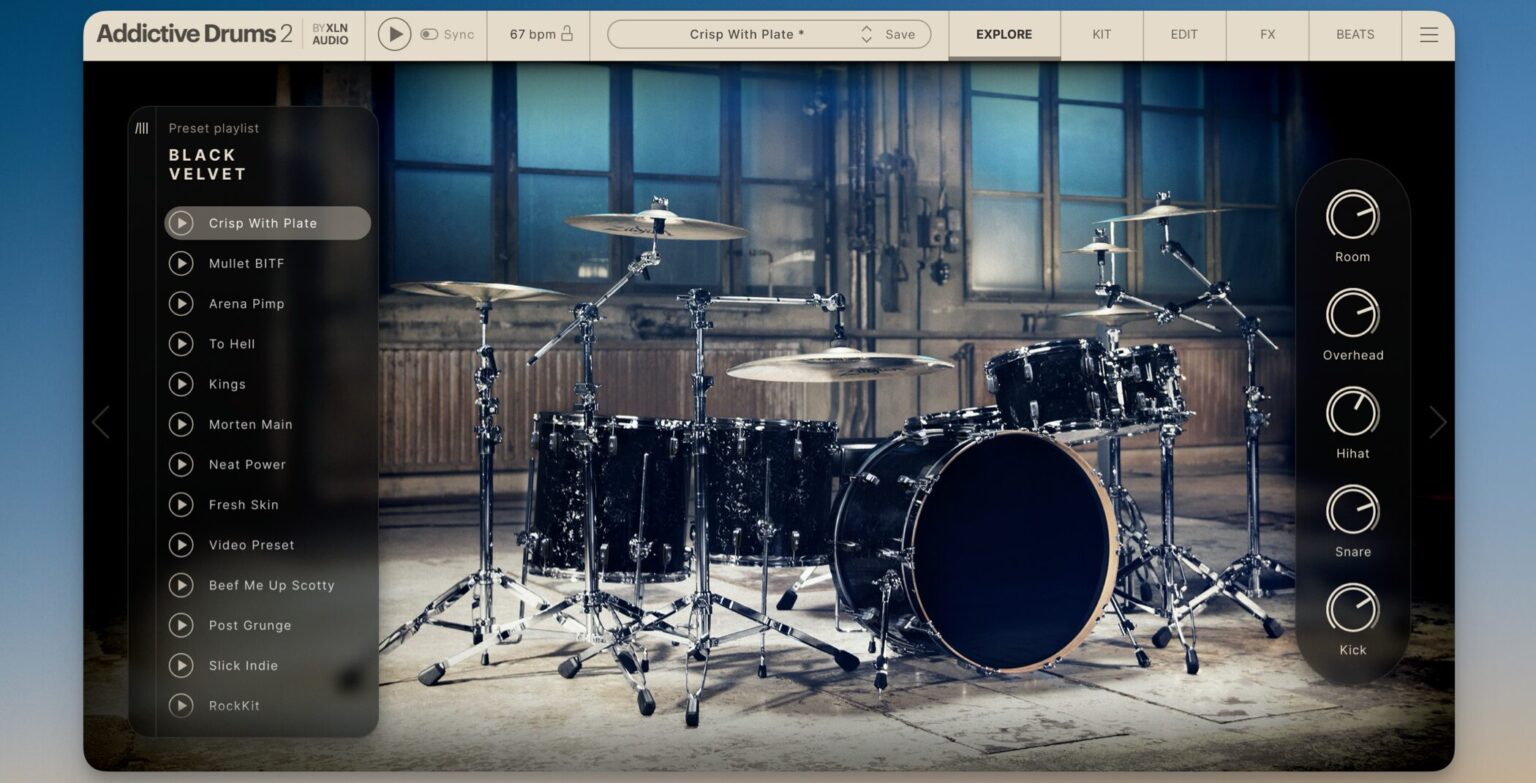
Task: Toggle the Sync switch
Action: [x=432, y=33]
